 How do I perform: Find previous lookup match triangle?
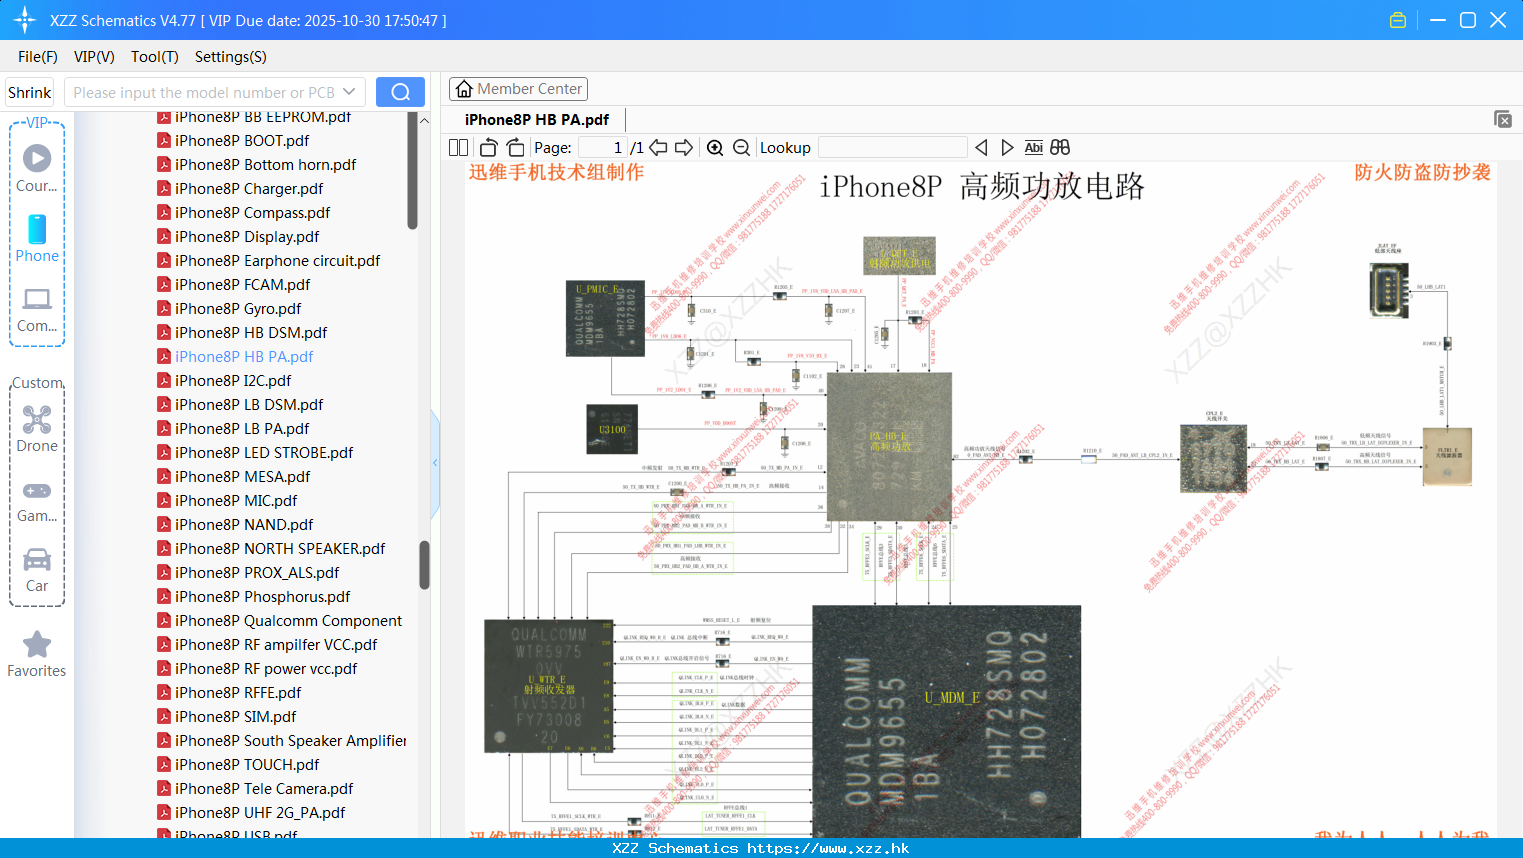[981, 147]
